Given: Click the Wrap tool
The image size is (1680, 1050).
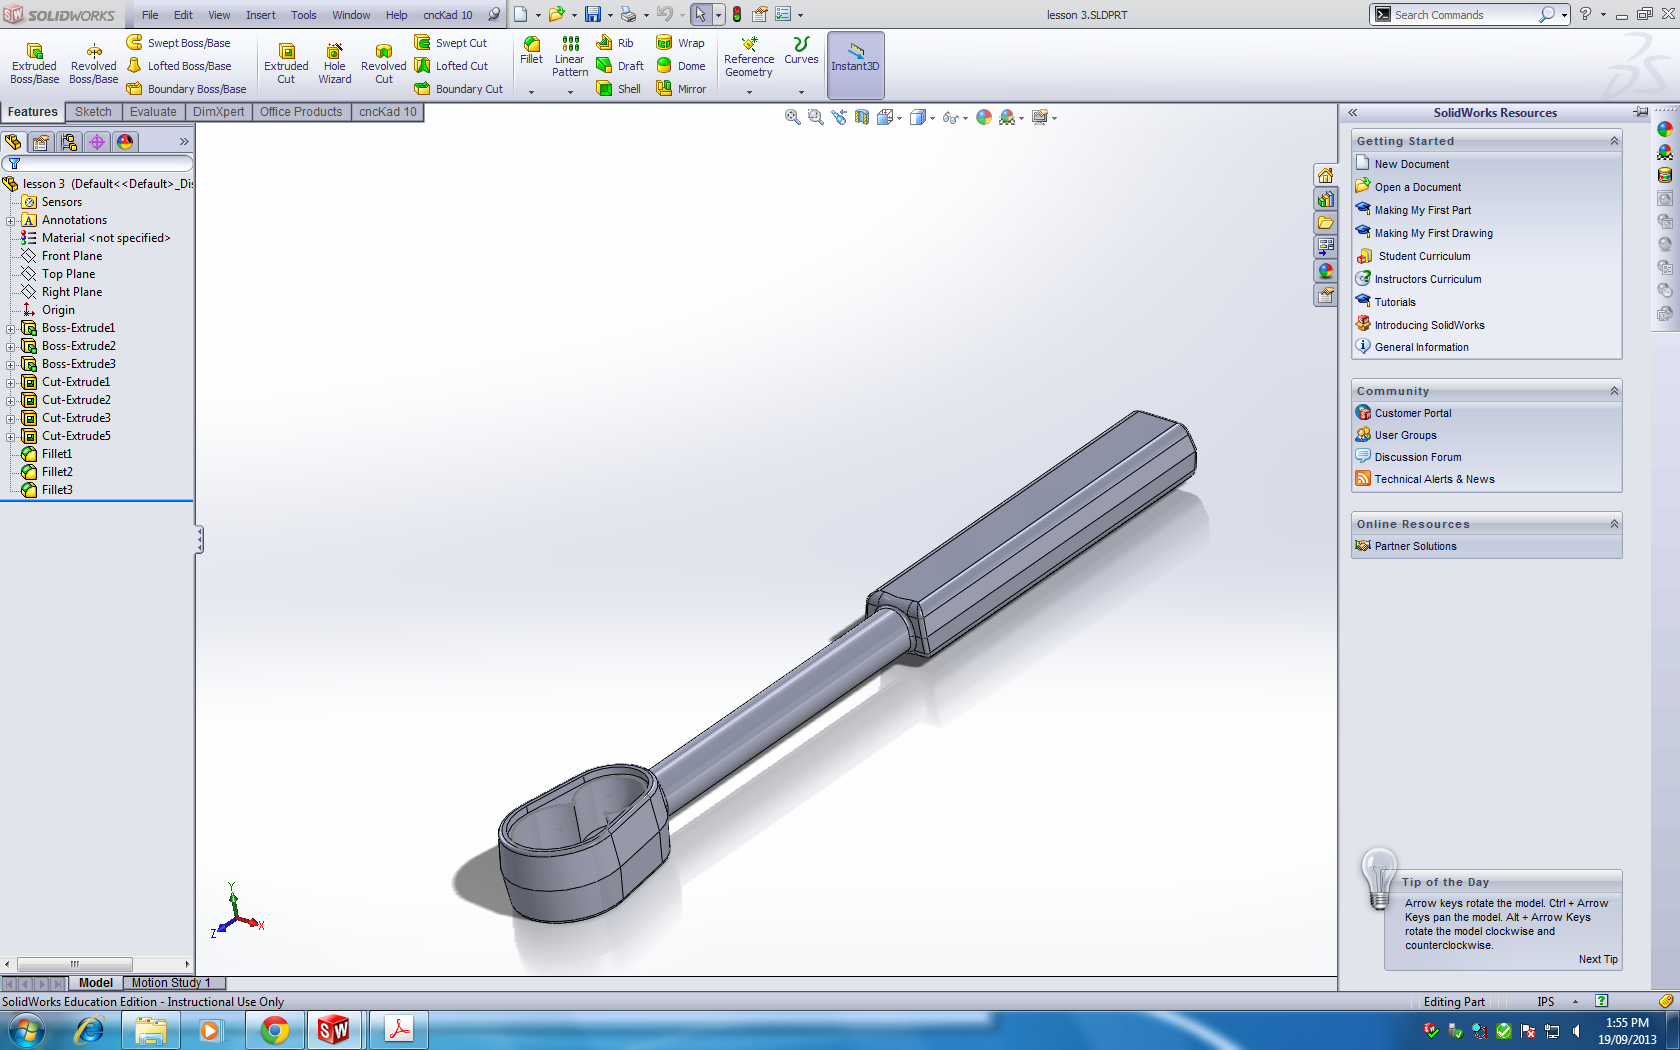Looking at the screenshot, I should (680, 42).
